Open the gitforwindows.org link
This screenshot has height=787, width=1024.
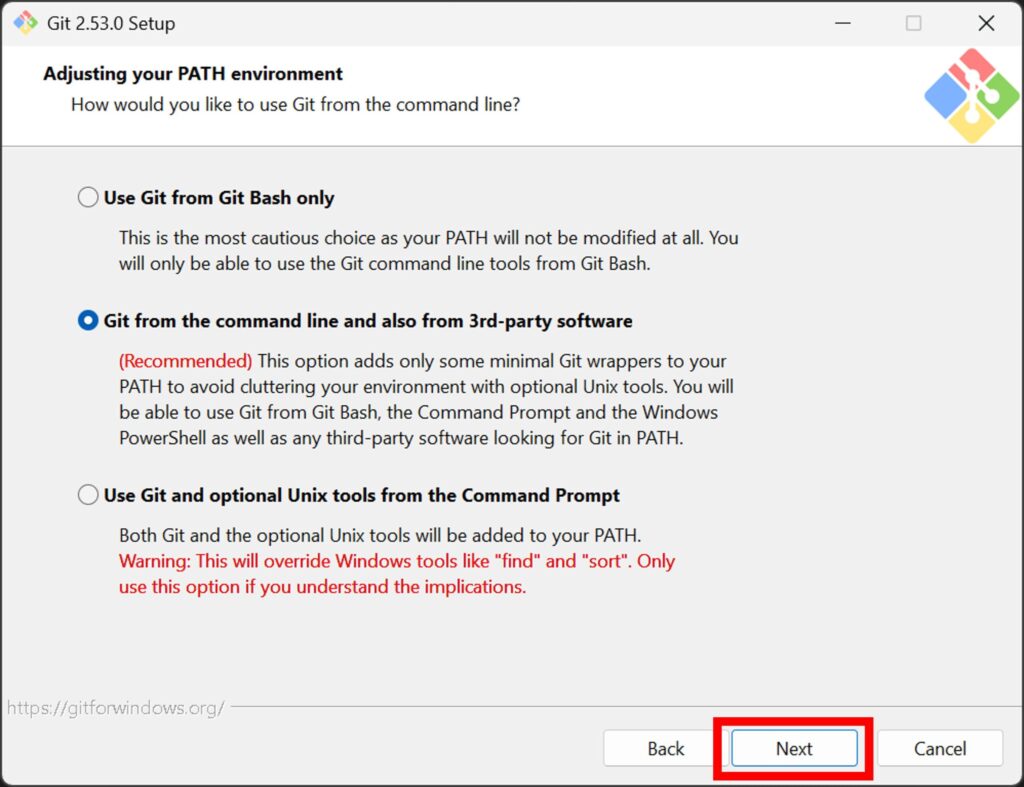(116, 708)
